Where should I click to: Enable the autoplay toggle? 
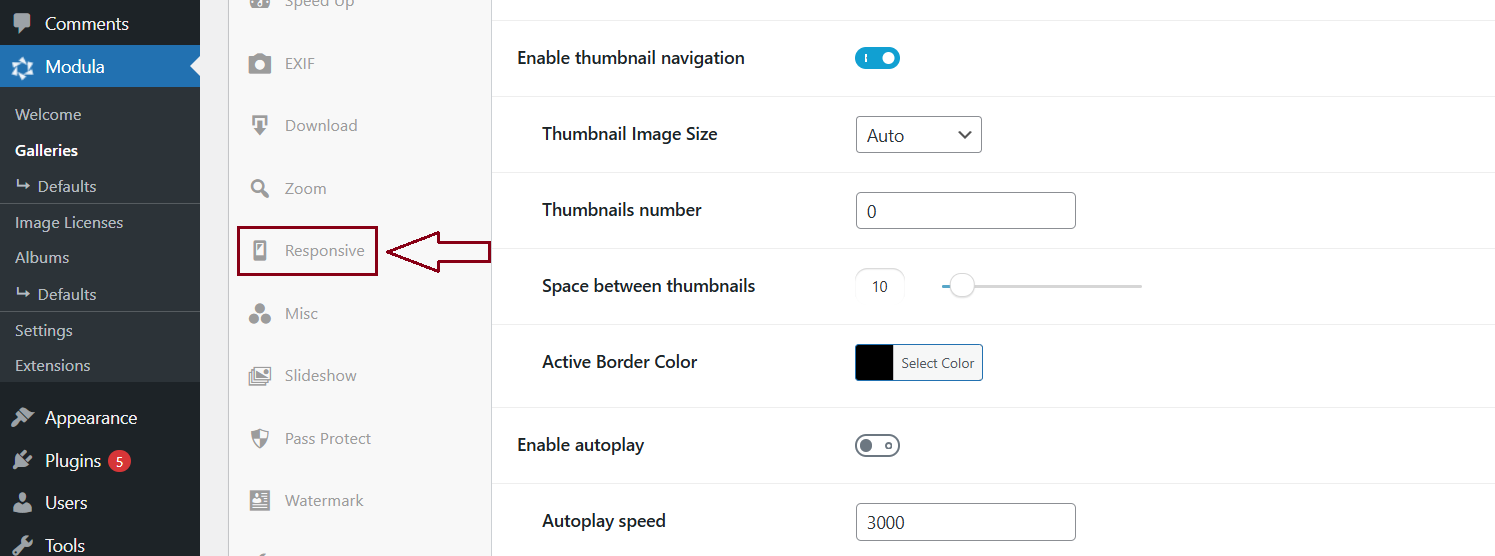pos(877,446)
